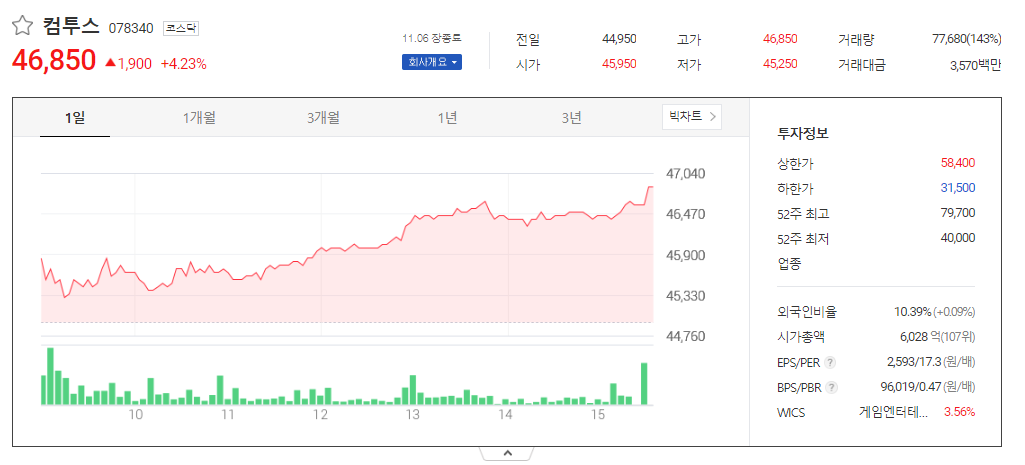Click the change rate +4.23%
Image resolution: width=1025 pixels, height=465 pixels.
point(184,64)
